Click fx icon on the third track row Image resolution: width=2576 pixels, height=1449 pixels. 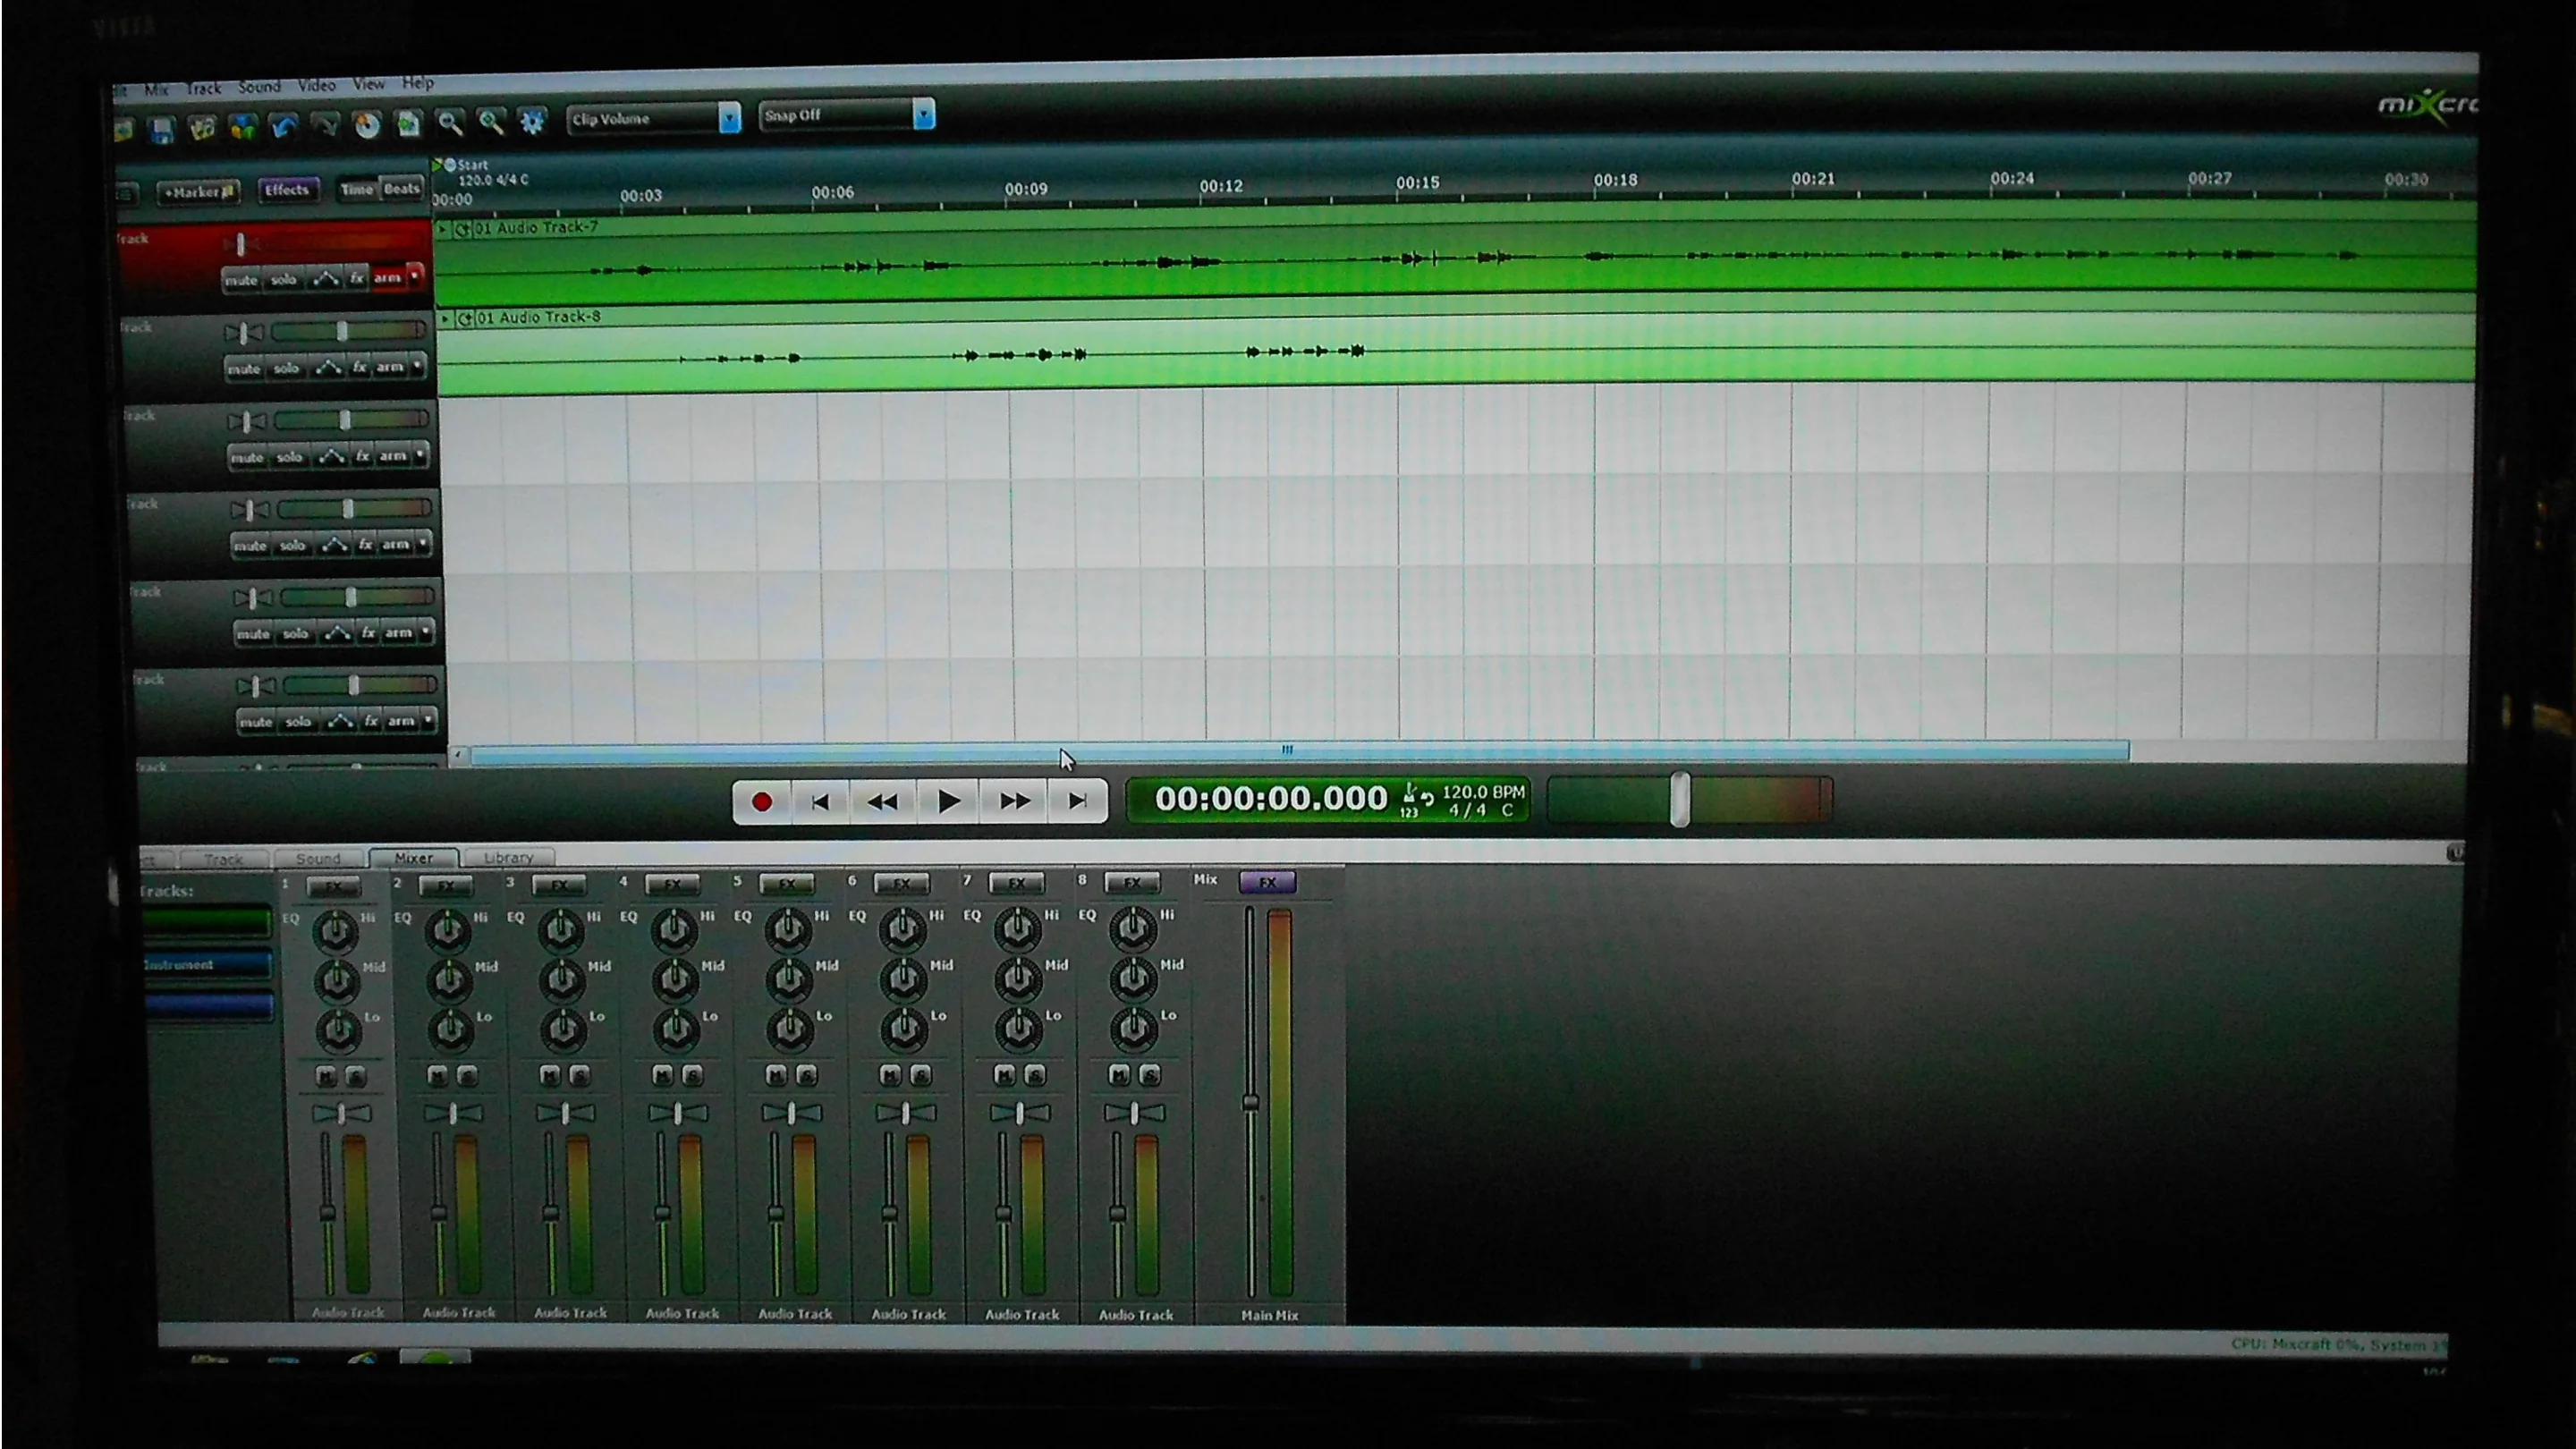(x=363, y=456)
